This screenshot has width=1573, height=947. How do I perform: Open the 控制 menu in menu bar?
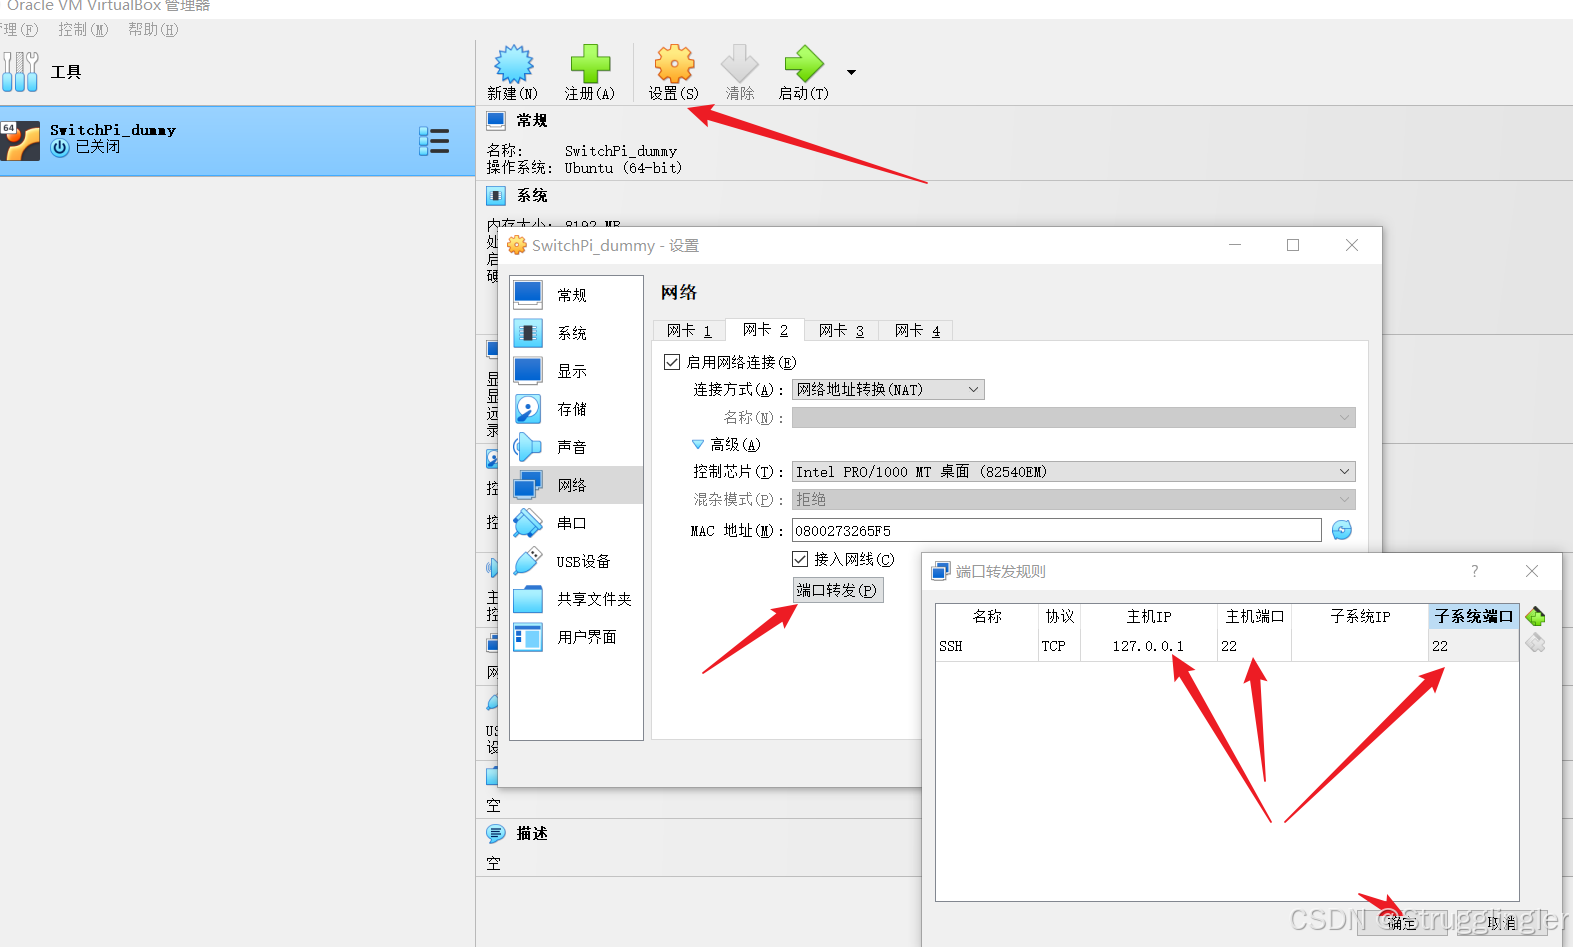tap(83, 30)
